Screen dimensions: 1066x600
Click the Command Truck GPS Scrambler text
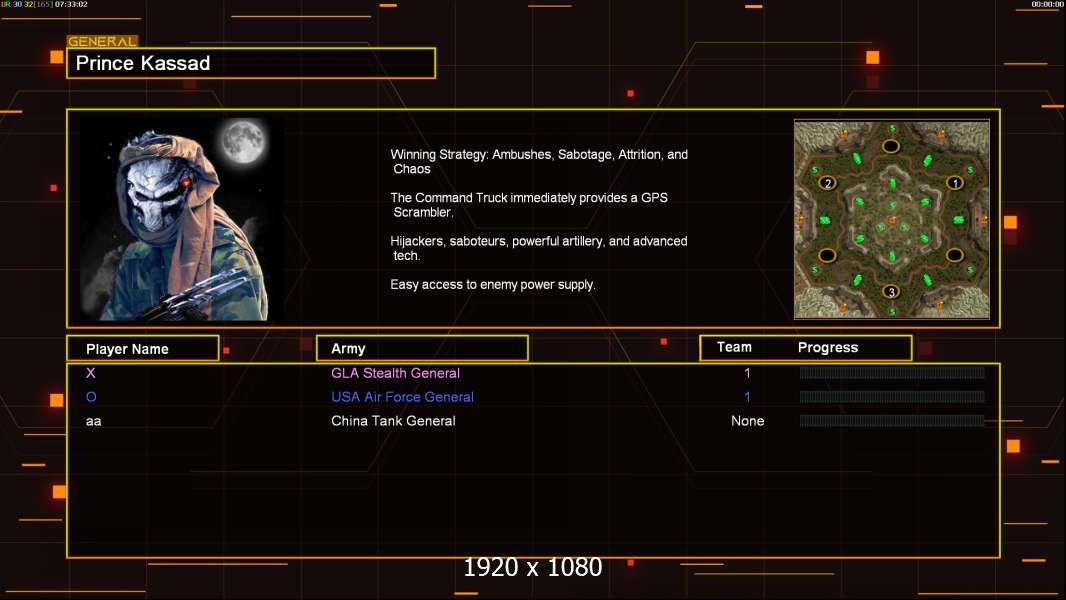click(529, 205)
